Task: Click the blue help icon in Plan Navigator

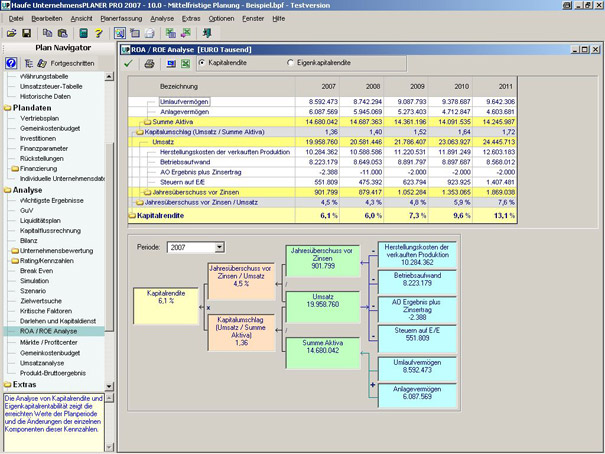Action: tap(11, 63)
